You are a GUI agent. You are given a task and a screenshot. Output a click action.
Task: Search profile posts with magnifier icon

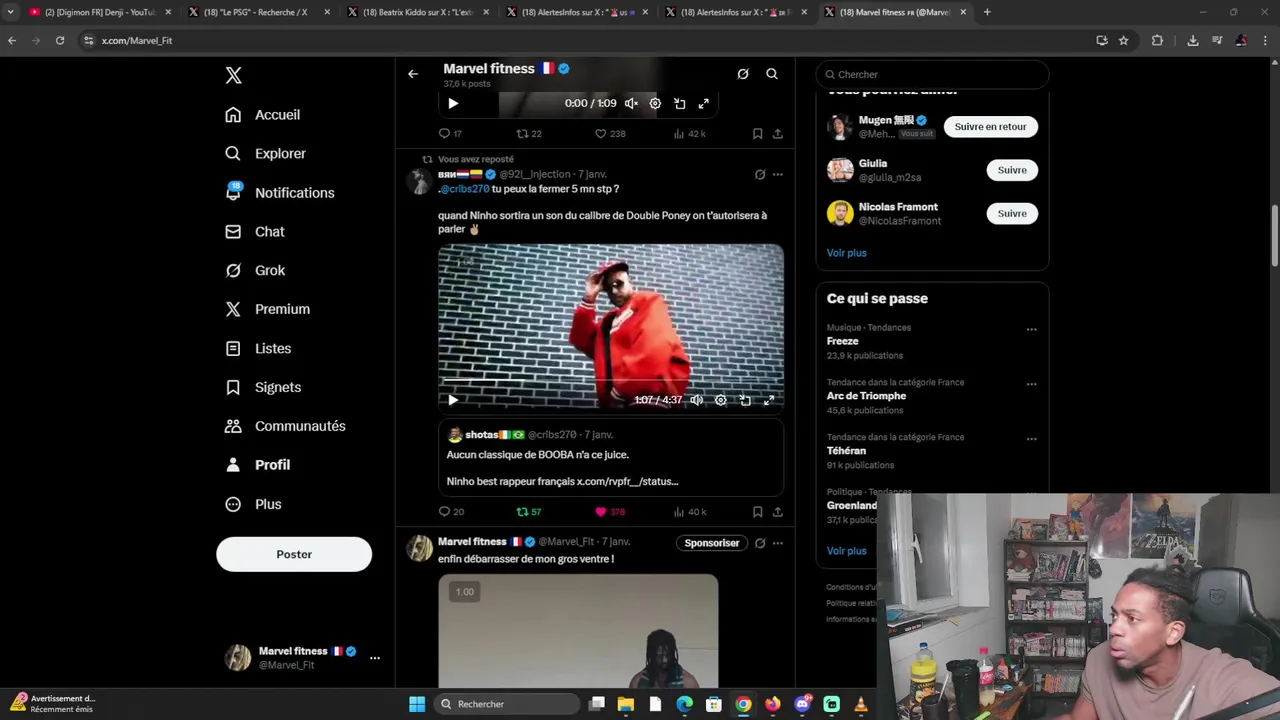tap(772, 74)
